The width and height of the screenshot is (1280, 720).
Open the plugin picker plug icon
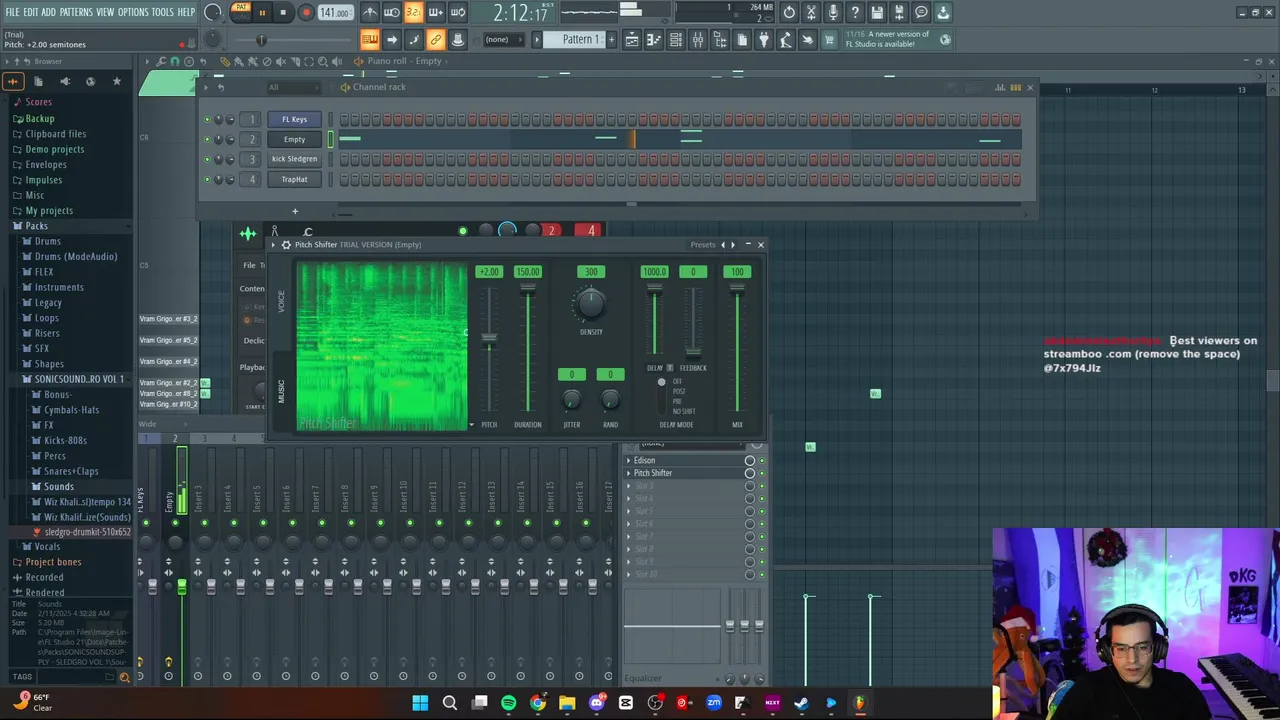tap(764, 40)
